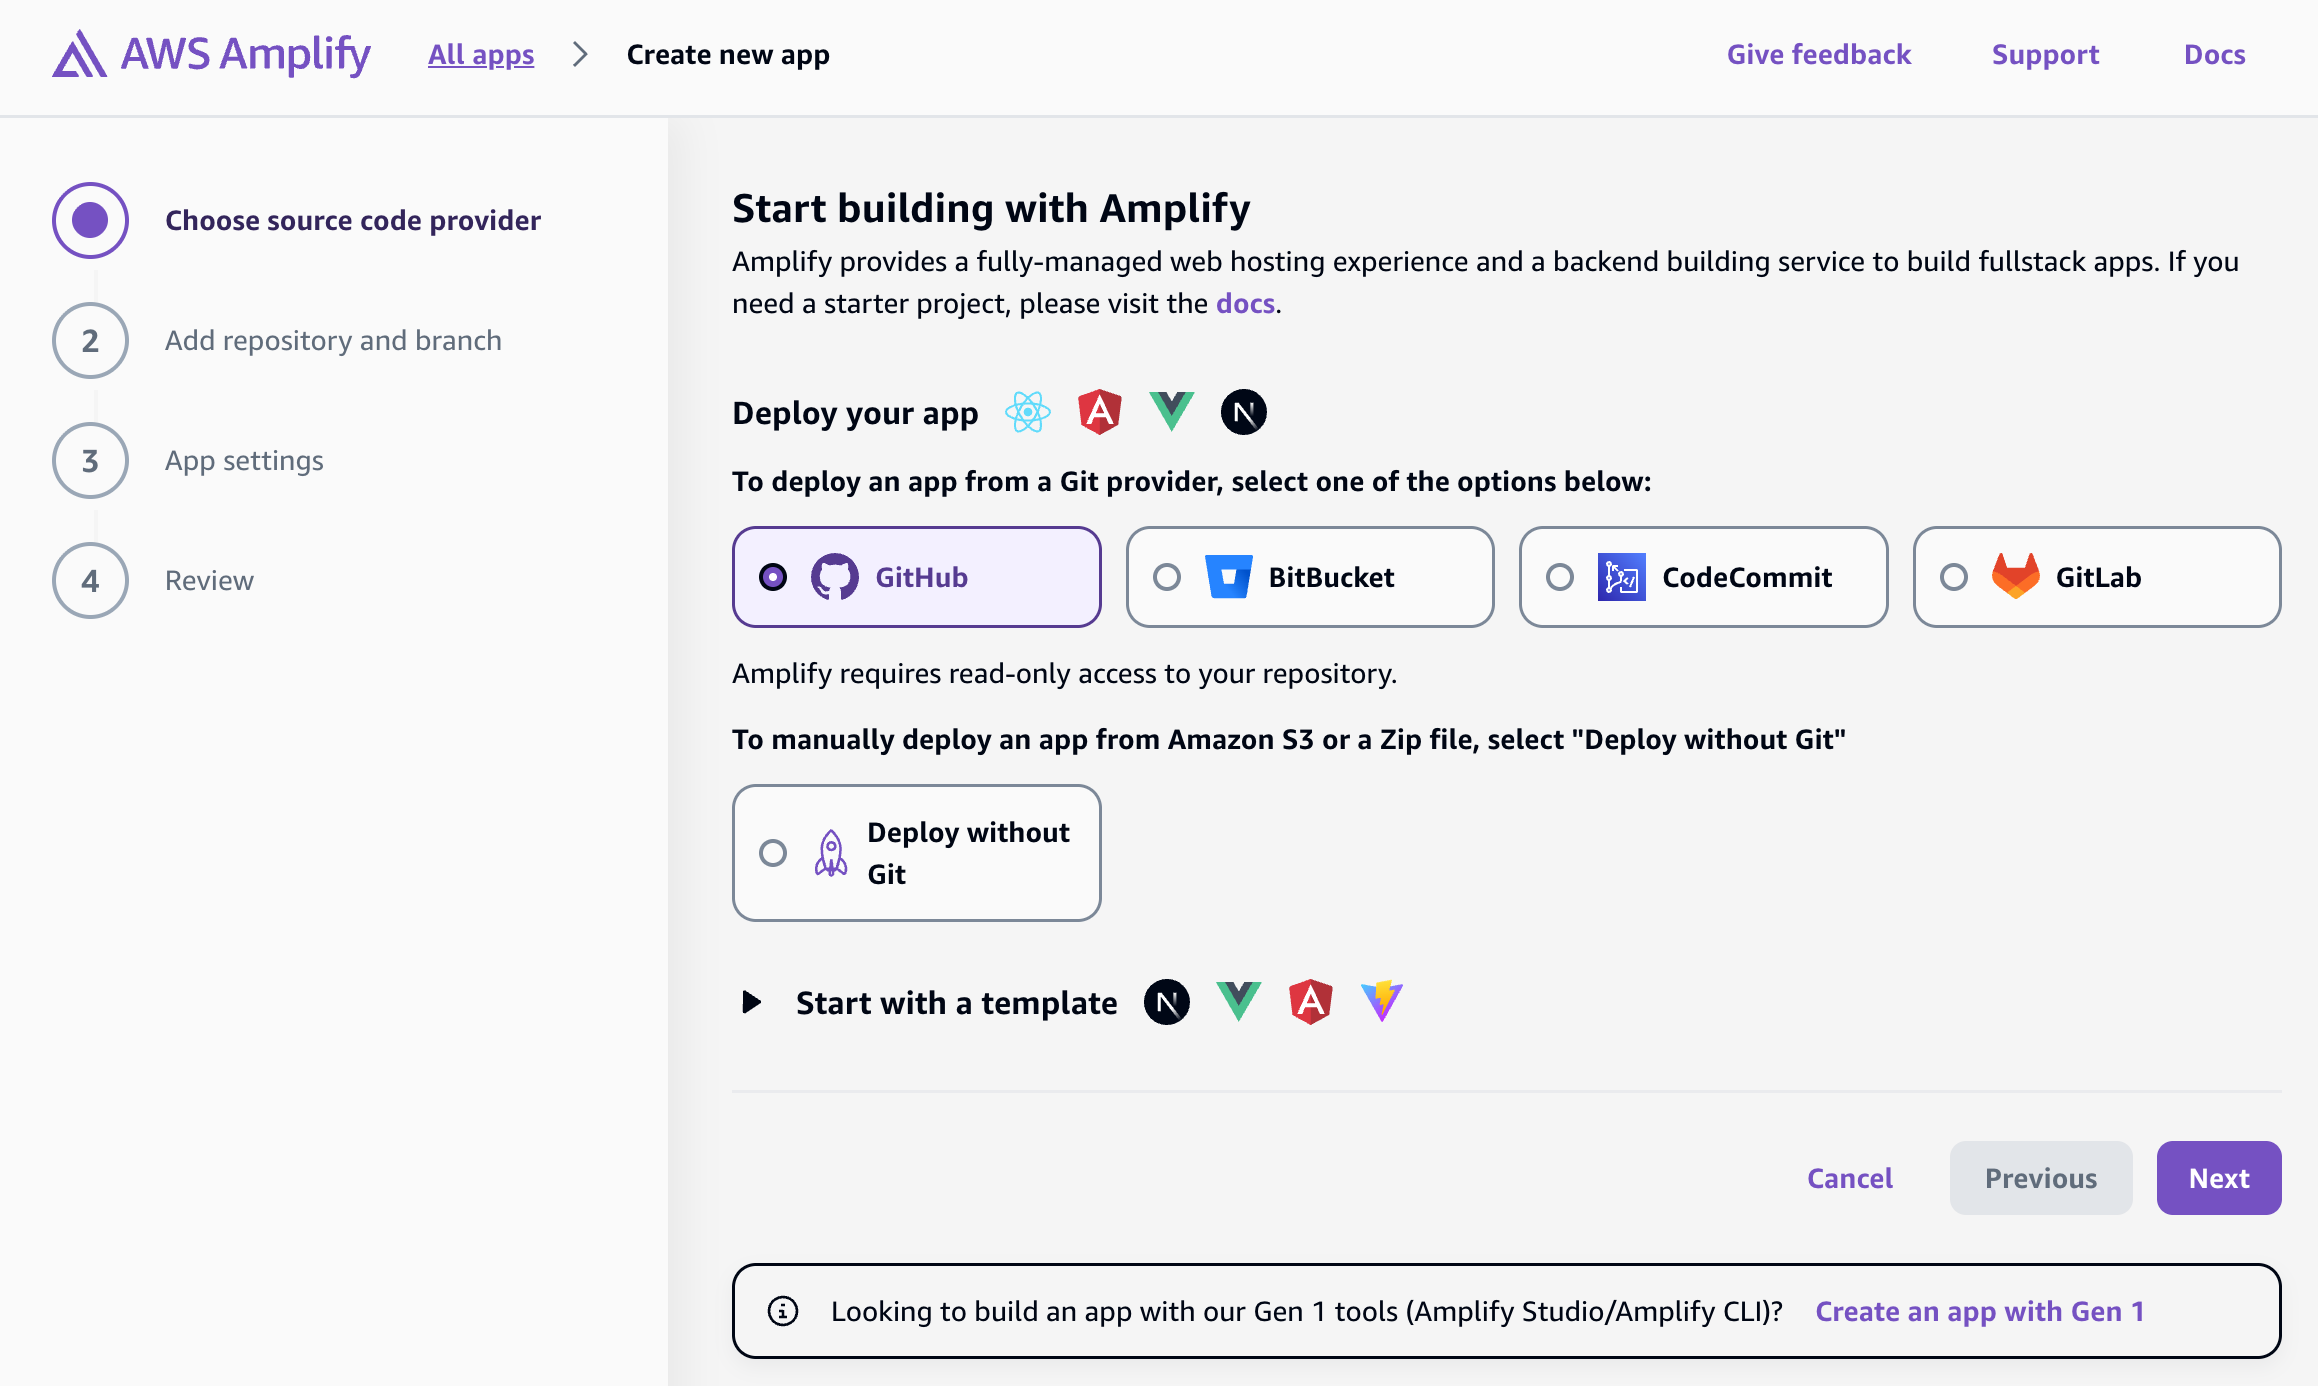
Task: Open the Support menu item
Action: tap(2045, 55)
